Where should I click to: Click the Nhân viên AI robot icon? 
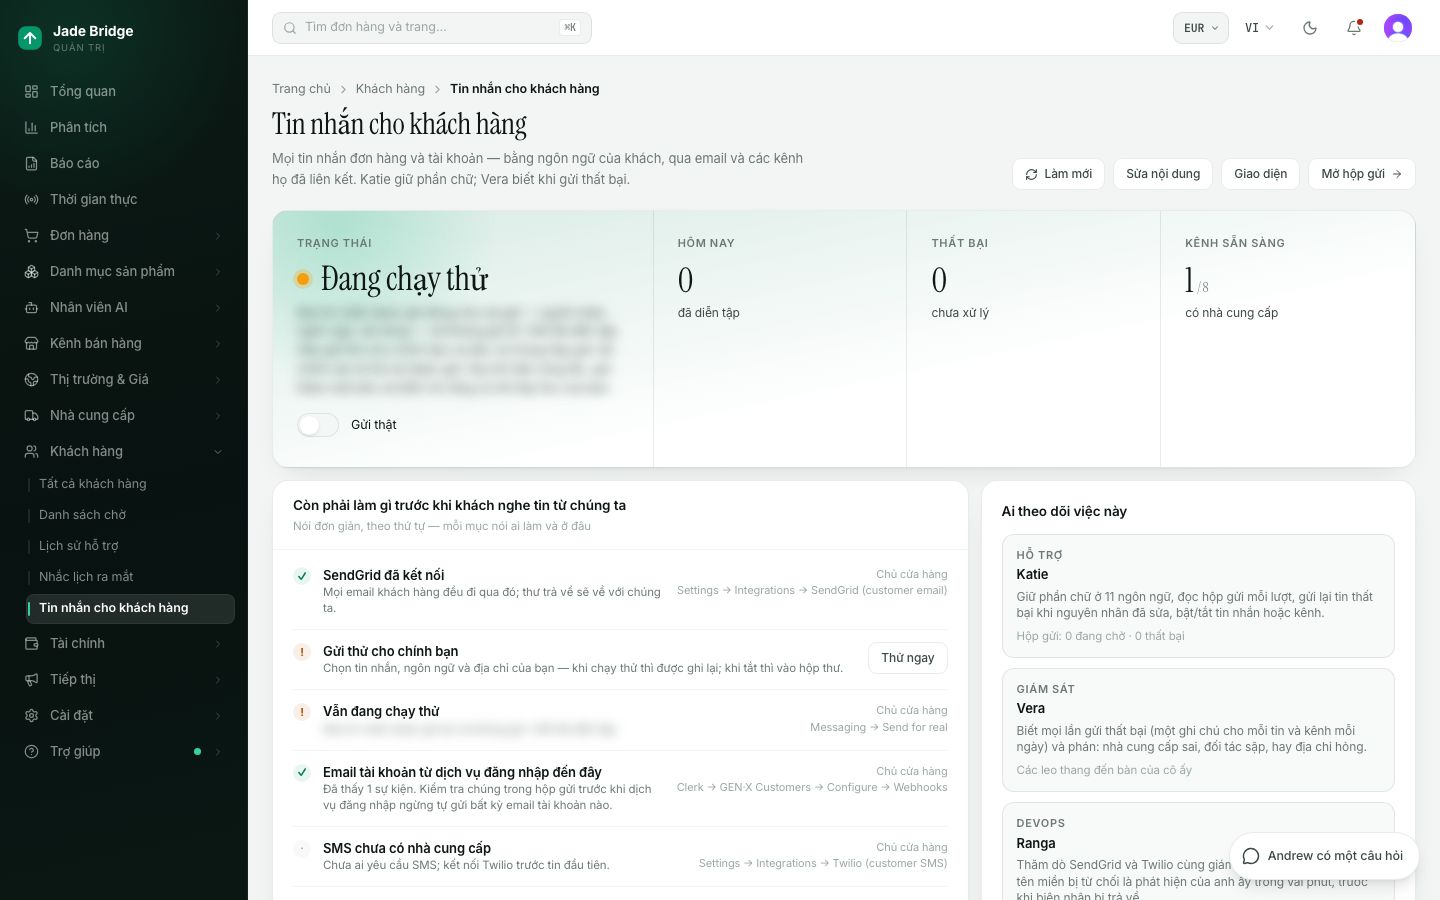tap(31, 307)
